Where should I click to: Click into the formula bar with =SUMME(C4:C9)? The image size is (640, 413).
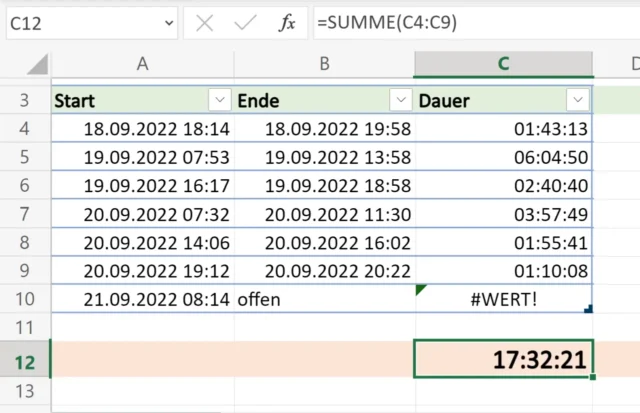(470, 23)
